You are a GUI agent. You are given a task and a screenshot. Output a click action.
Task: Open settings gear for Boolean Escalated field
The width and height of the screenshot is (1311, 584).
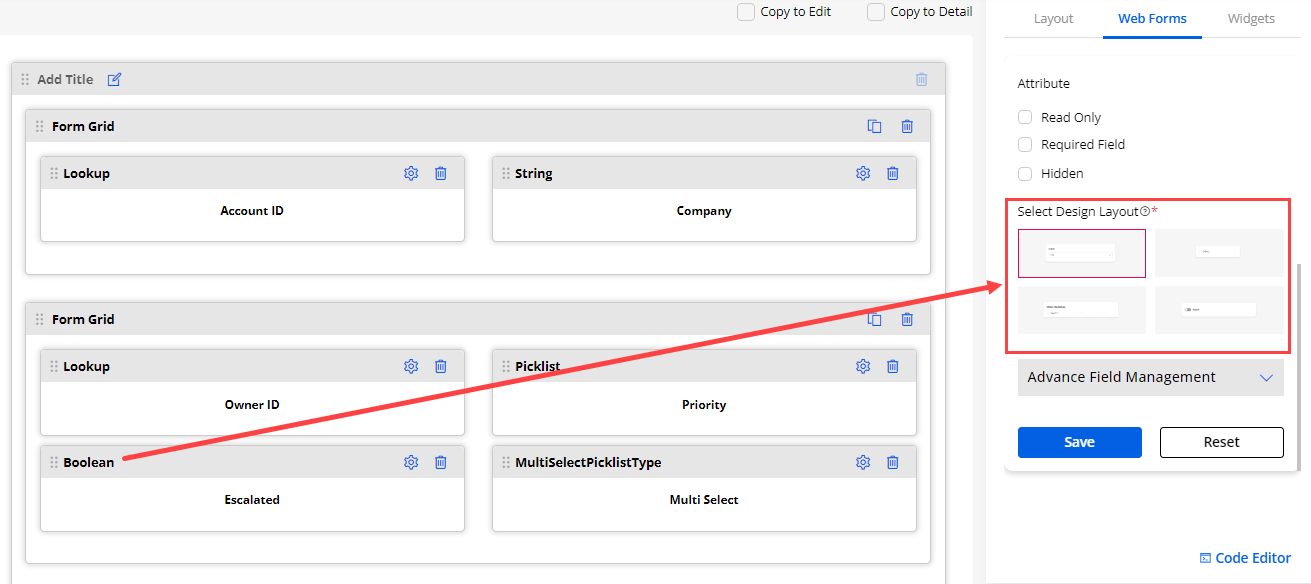[411, 462]
